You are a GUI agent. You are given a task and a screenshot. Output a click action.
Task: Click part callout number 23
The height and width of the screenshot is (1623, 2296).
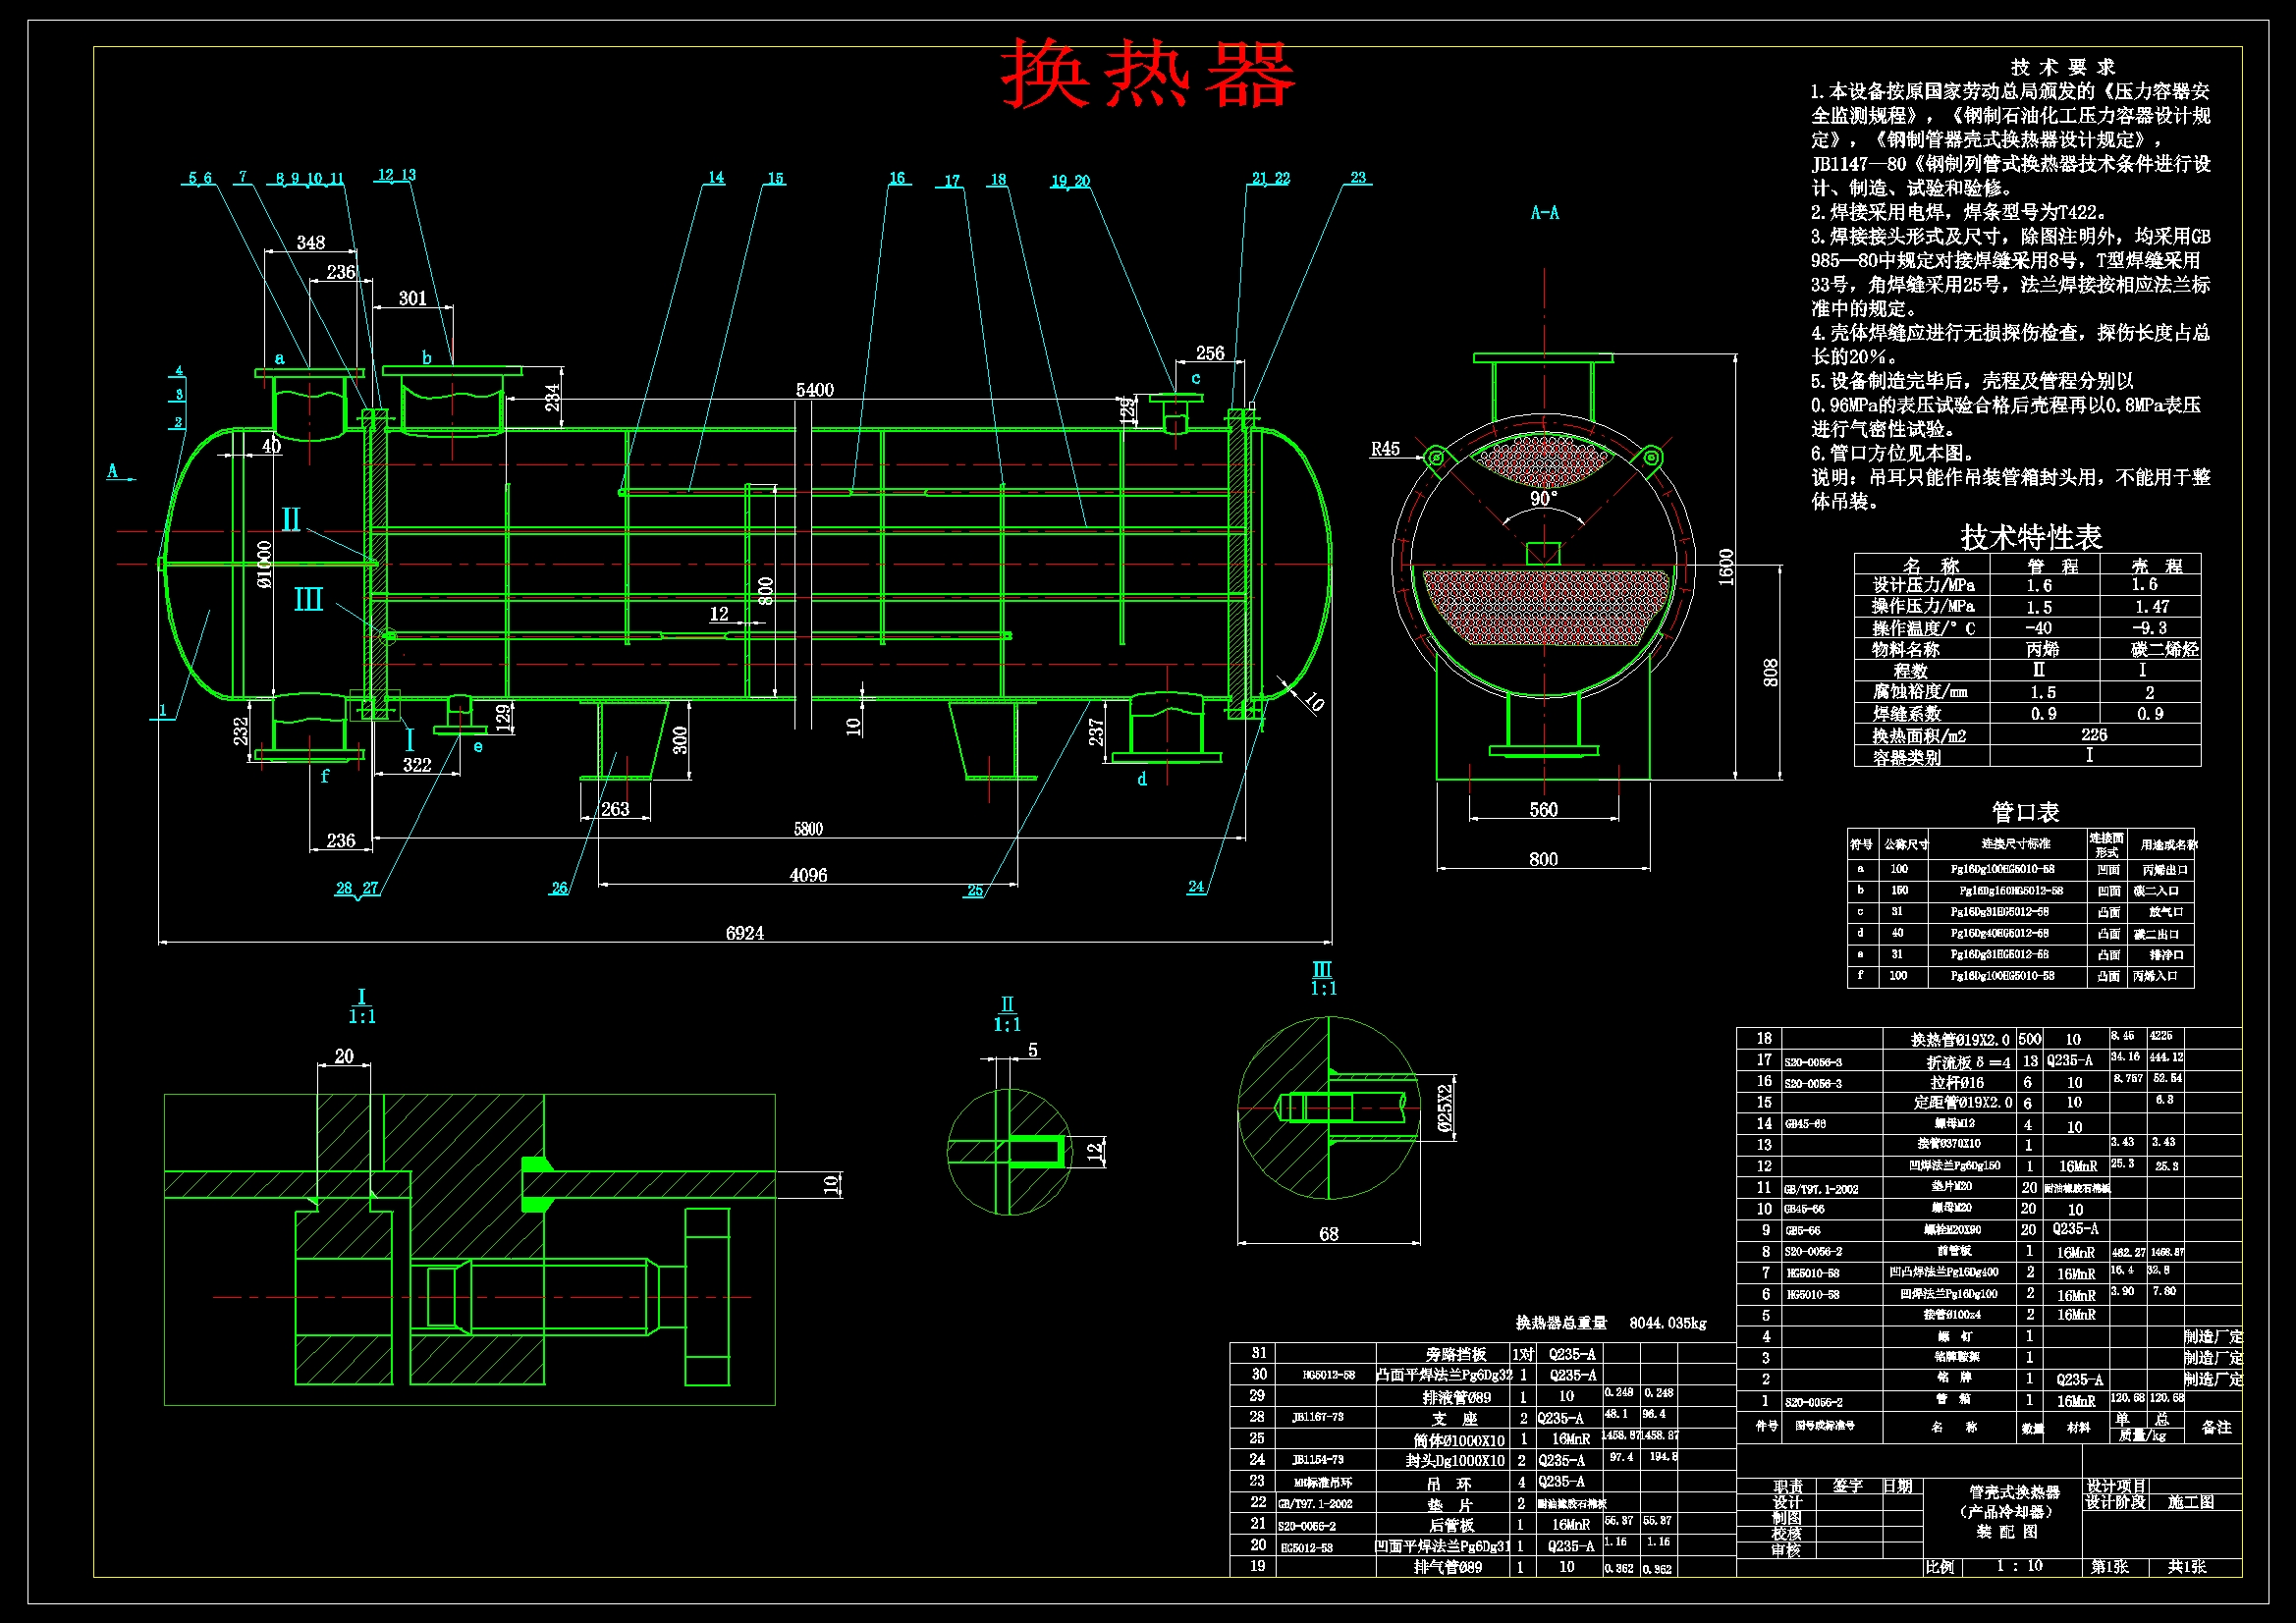(1358, 178)
